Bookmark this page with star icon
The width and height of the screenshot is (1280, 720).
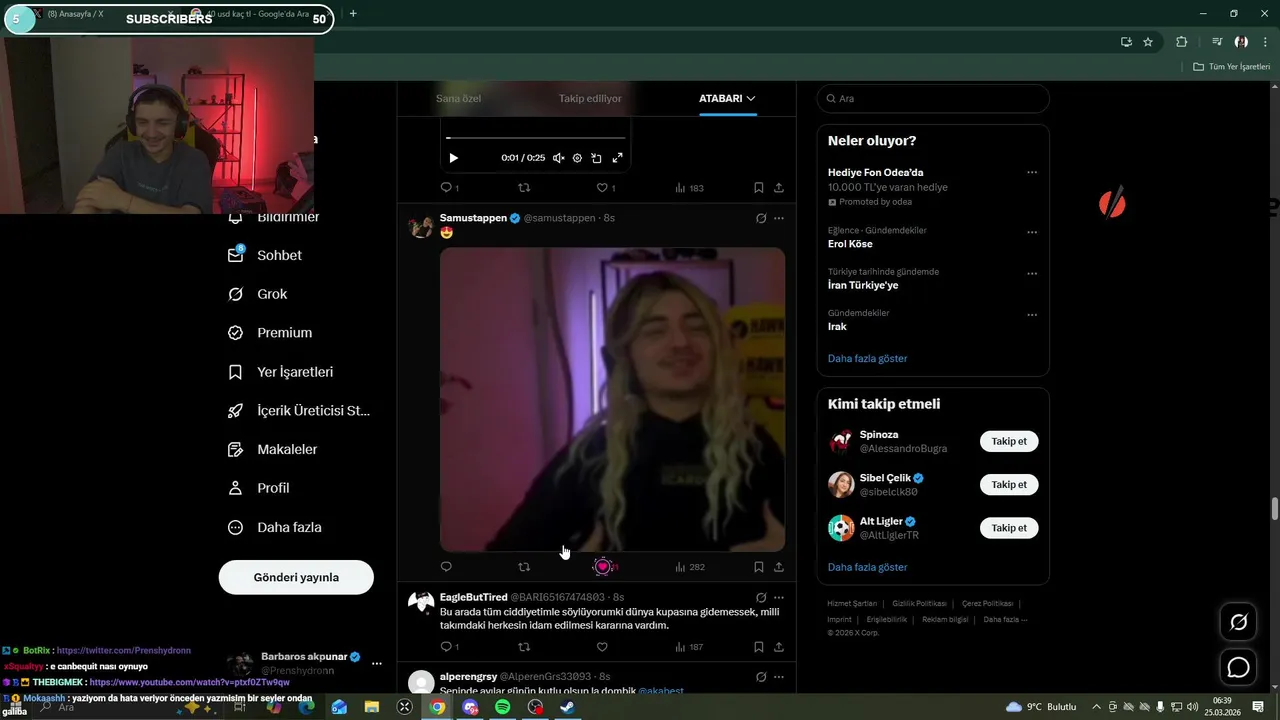coord(1148,42)
